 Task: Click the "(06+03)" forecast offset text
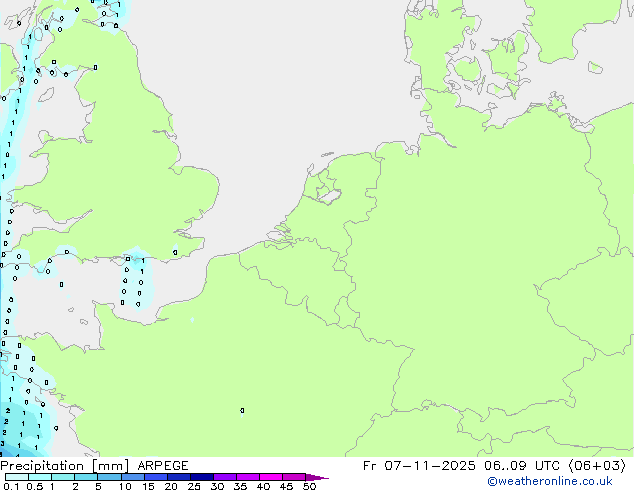tap(597, 466)
